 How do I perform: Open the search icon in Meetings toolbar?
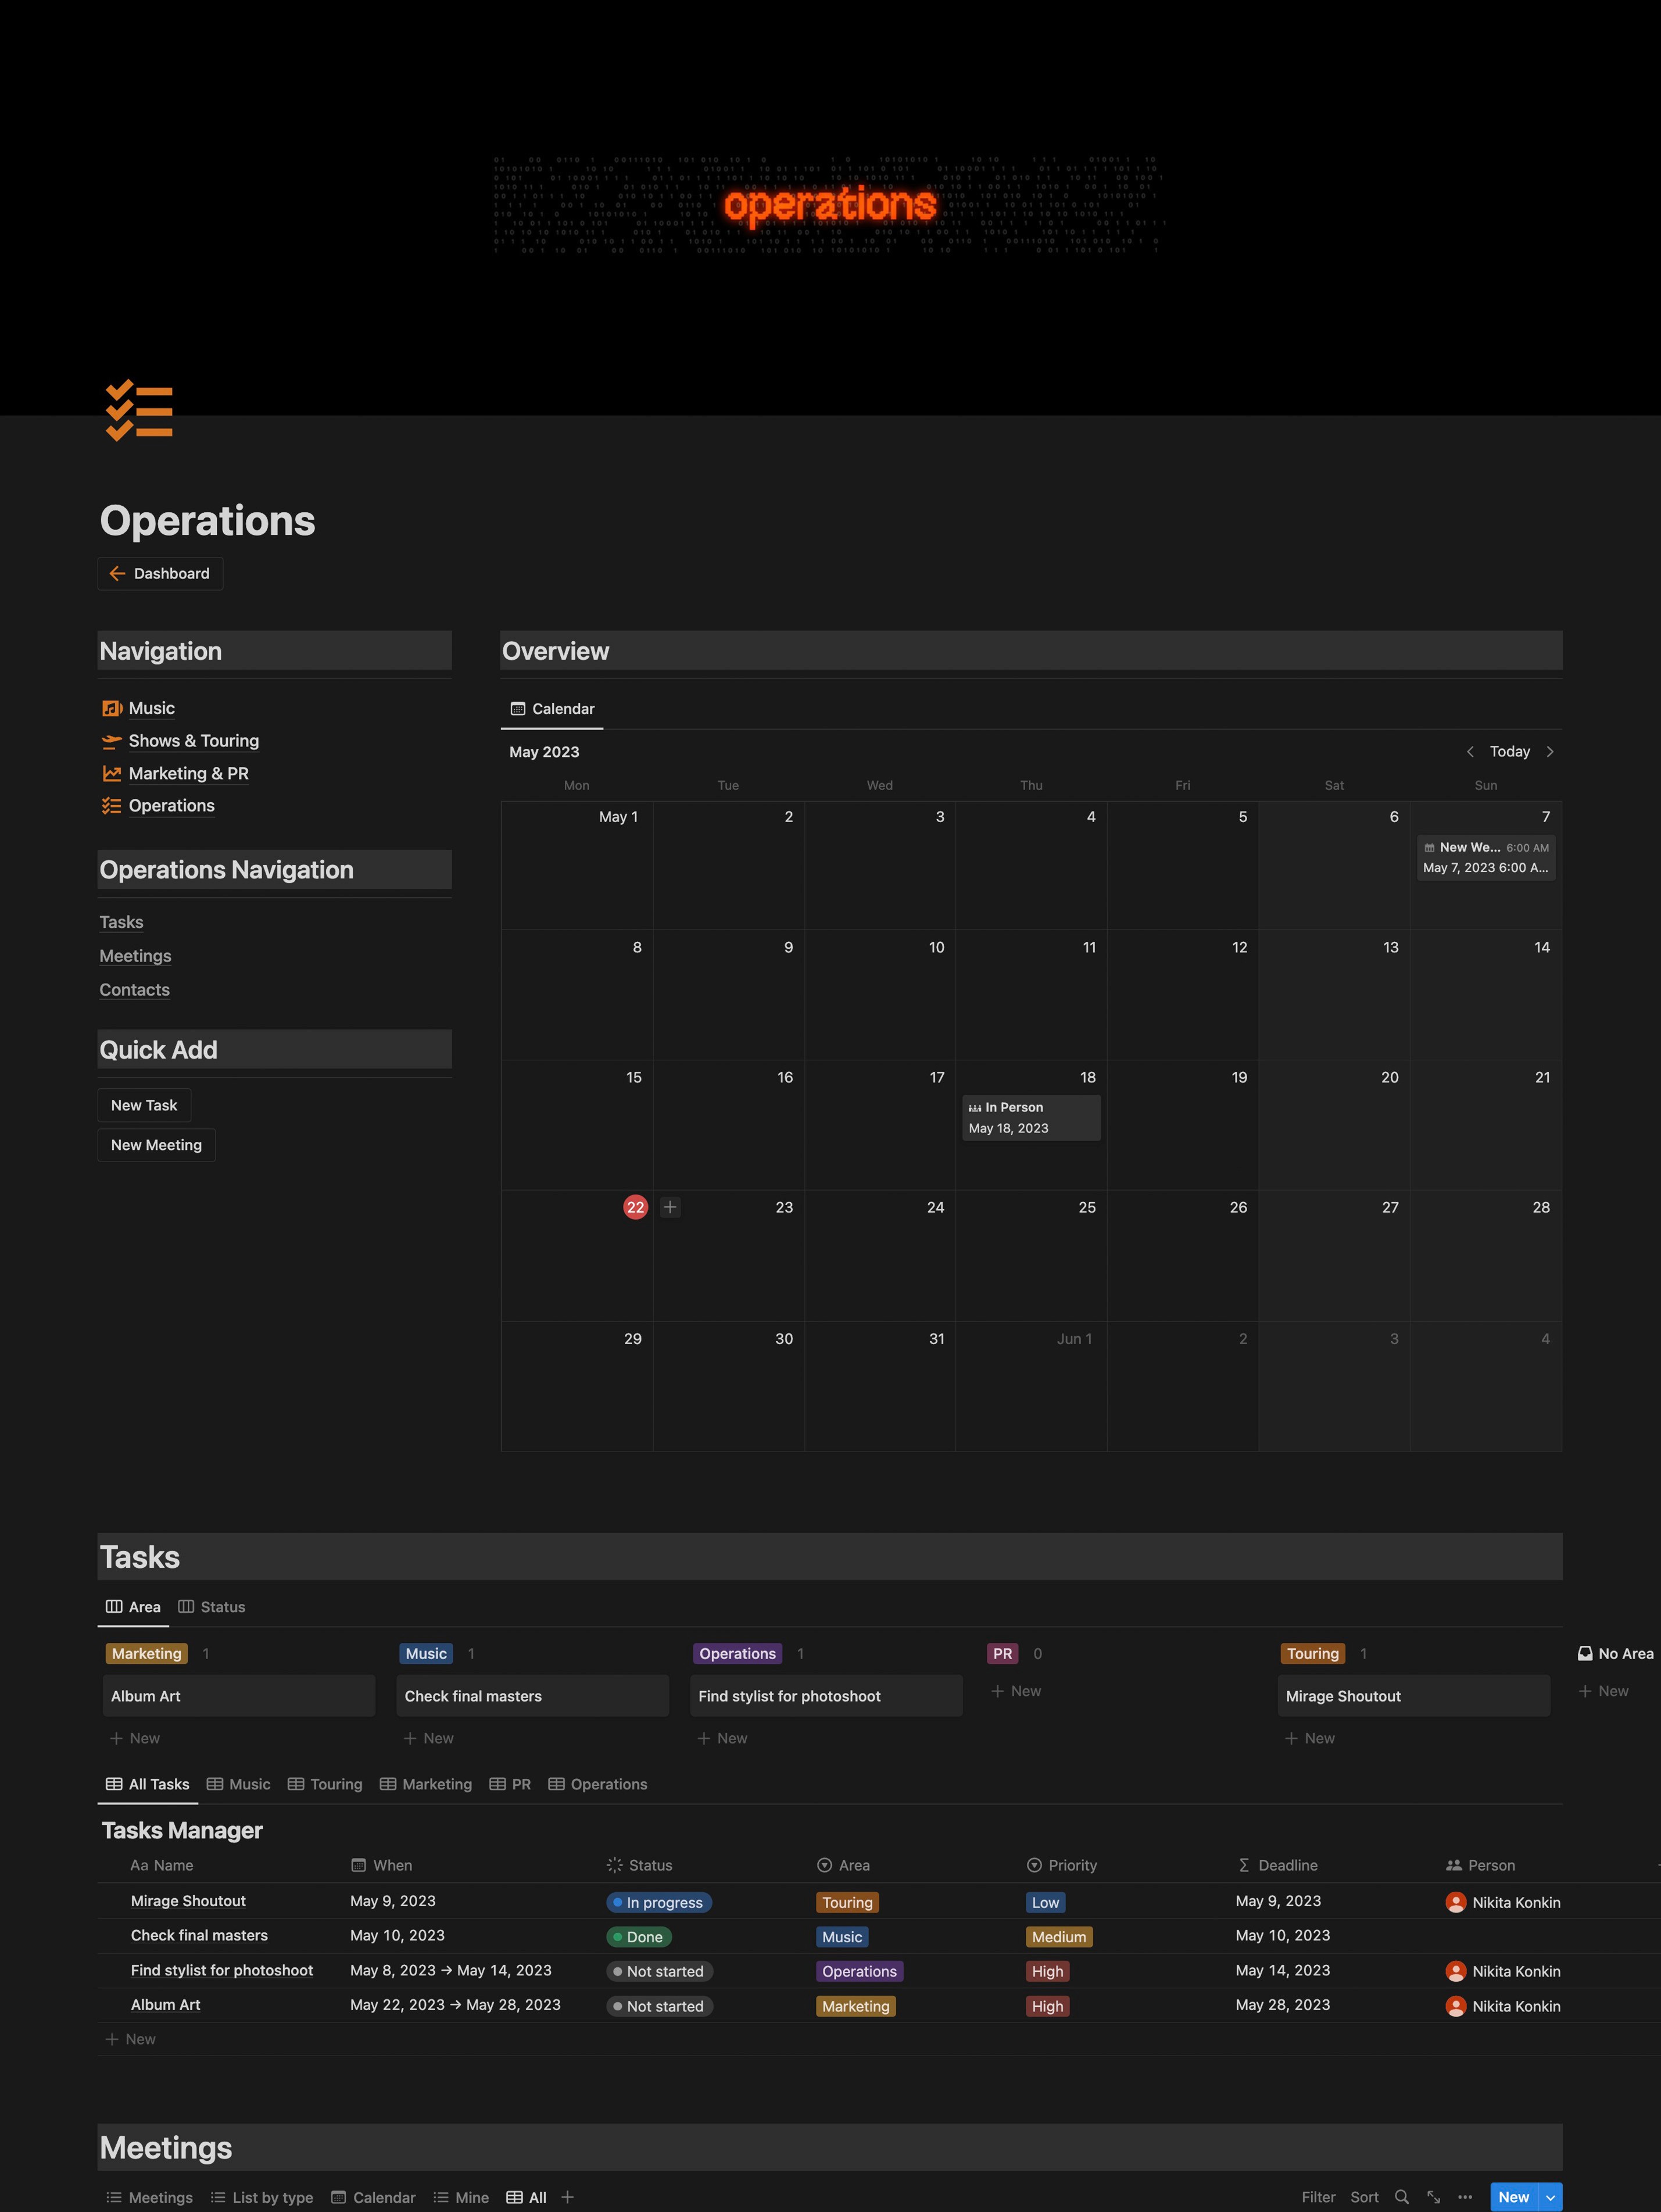point(1401,2197)
